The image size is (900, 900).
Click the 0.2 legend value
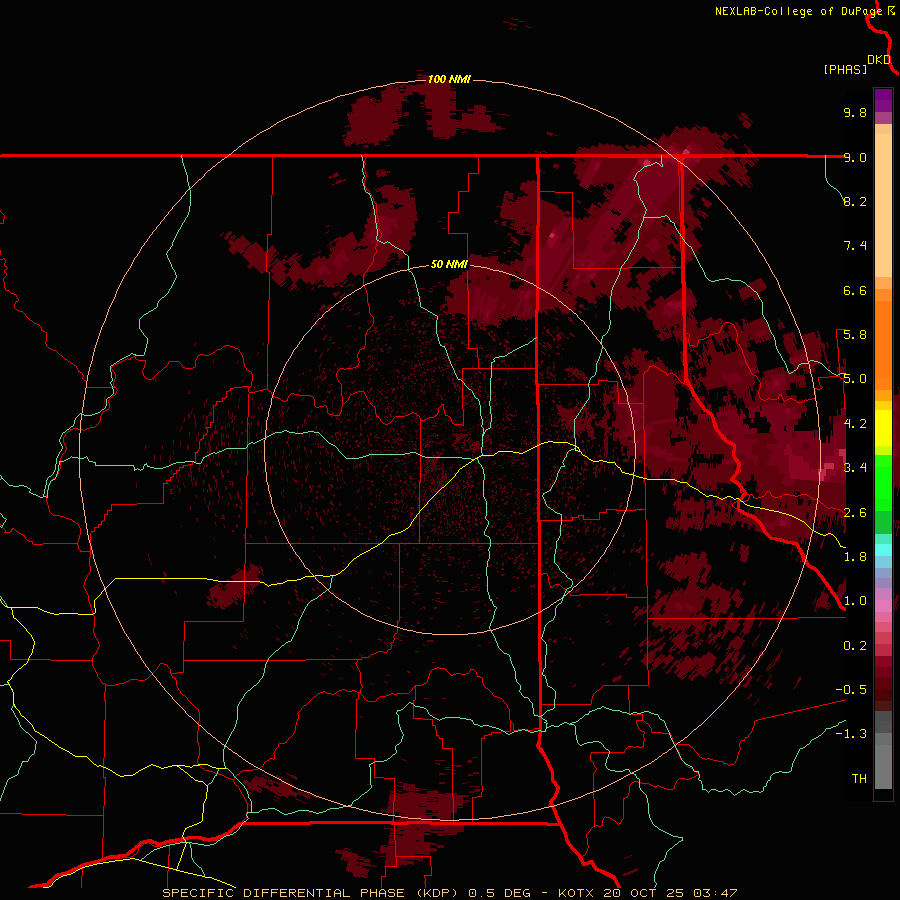(x=855, y=646)
